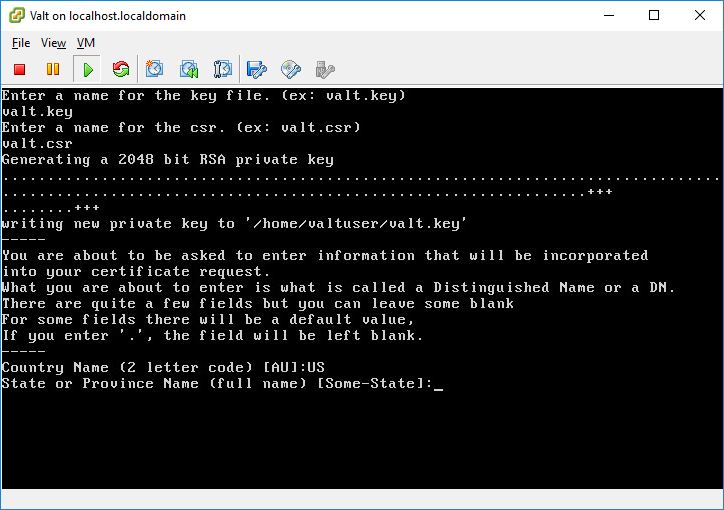This screenshot has height=510, width=724.
Task: Click the 'valt.key' entry line
Action: [x=37, y=112]
